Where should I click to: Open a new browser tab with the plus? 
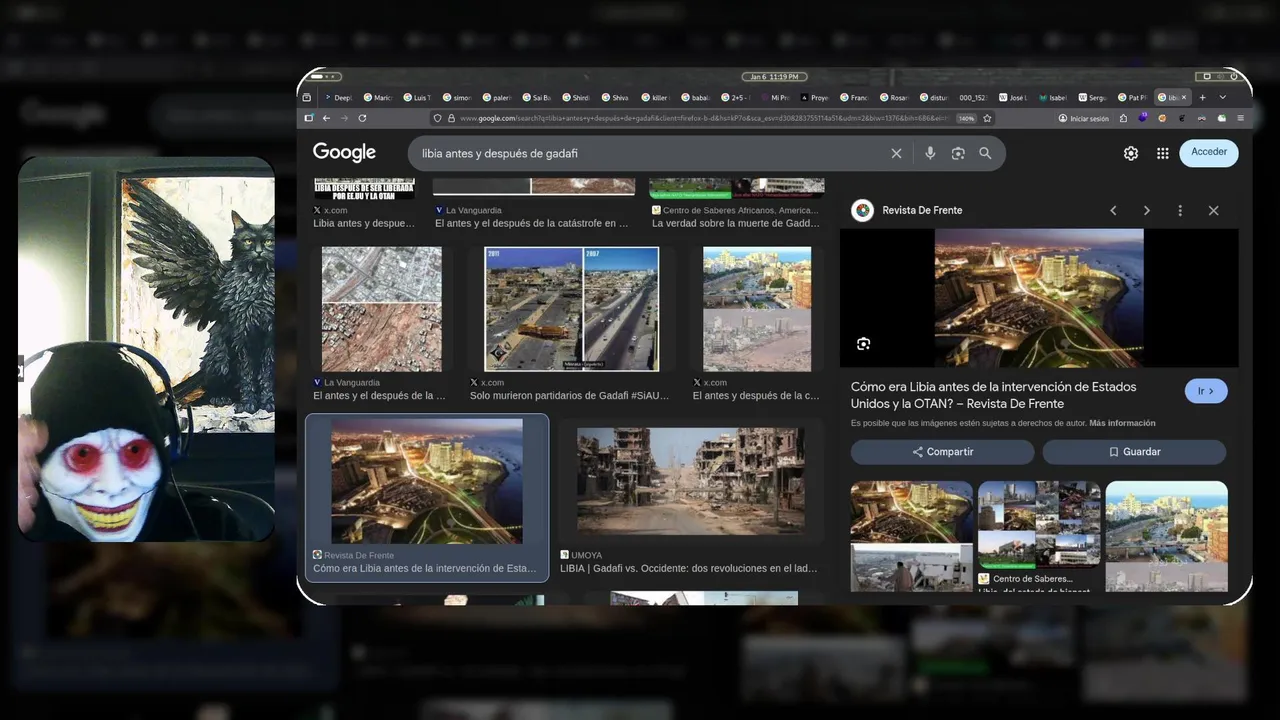click(1202, 97)
